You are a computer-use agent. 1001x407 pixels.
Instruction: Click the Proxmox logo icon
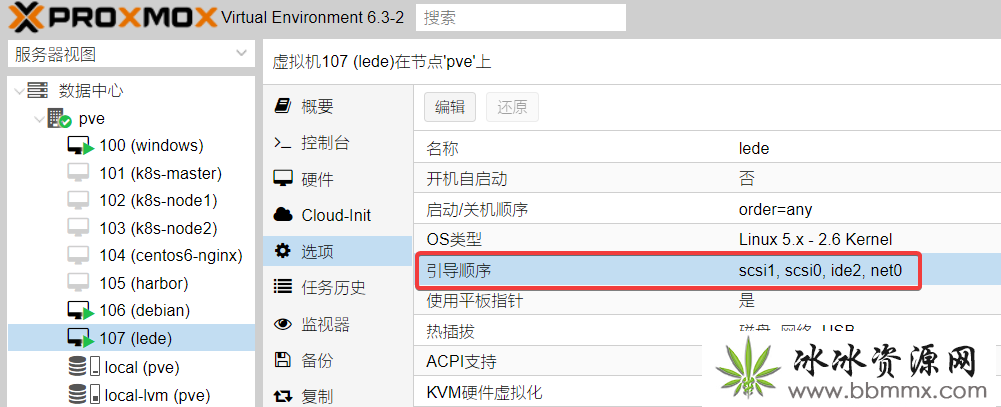26,17
